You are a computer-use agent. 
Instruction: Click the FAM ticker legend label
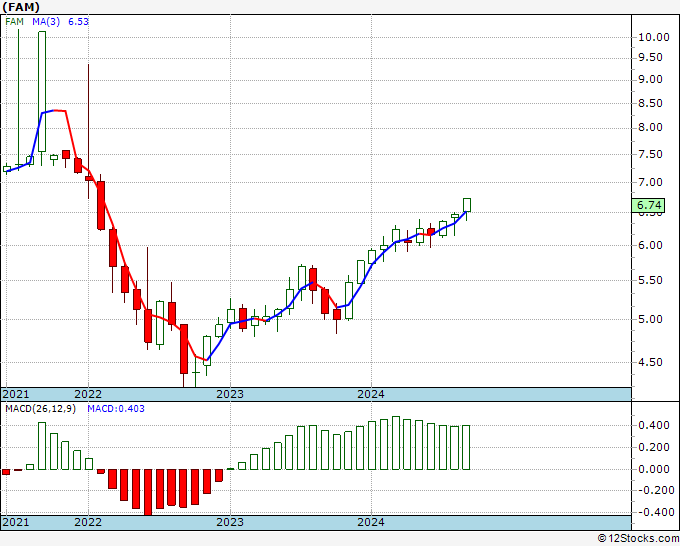coord(14,22)
